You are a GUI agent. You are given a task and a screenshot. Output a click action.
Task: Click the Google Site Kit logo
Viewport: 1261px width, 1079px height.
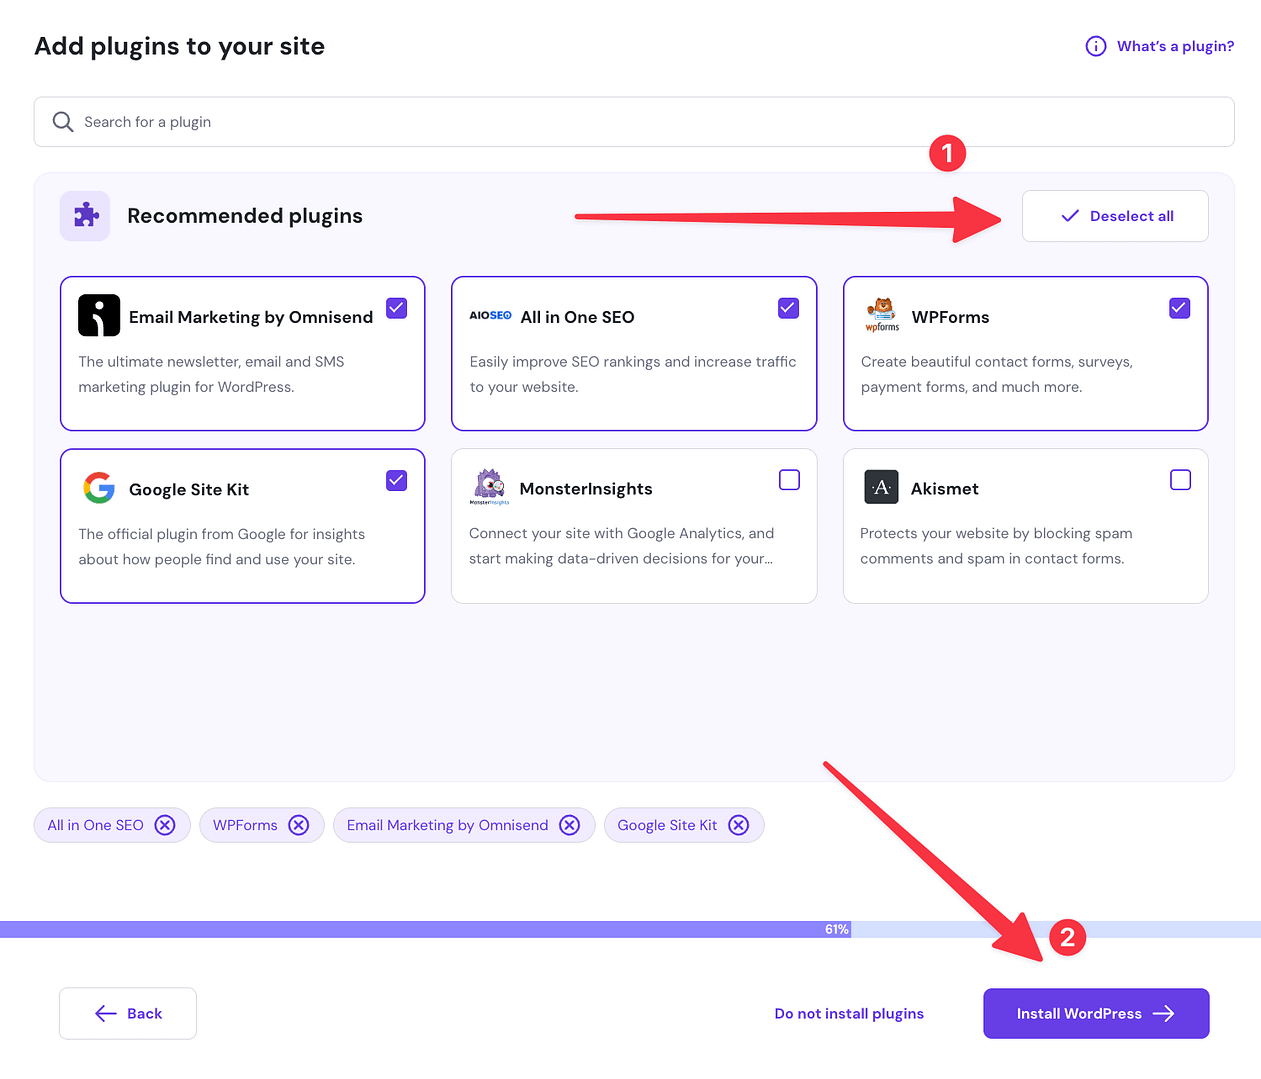click(x=98, y=488)
